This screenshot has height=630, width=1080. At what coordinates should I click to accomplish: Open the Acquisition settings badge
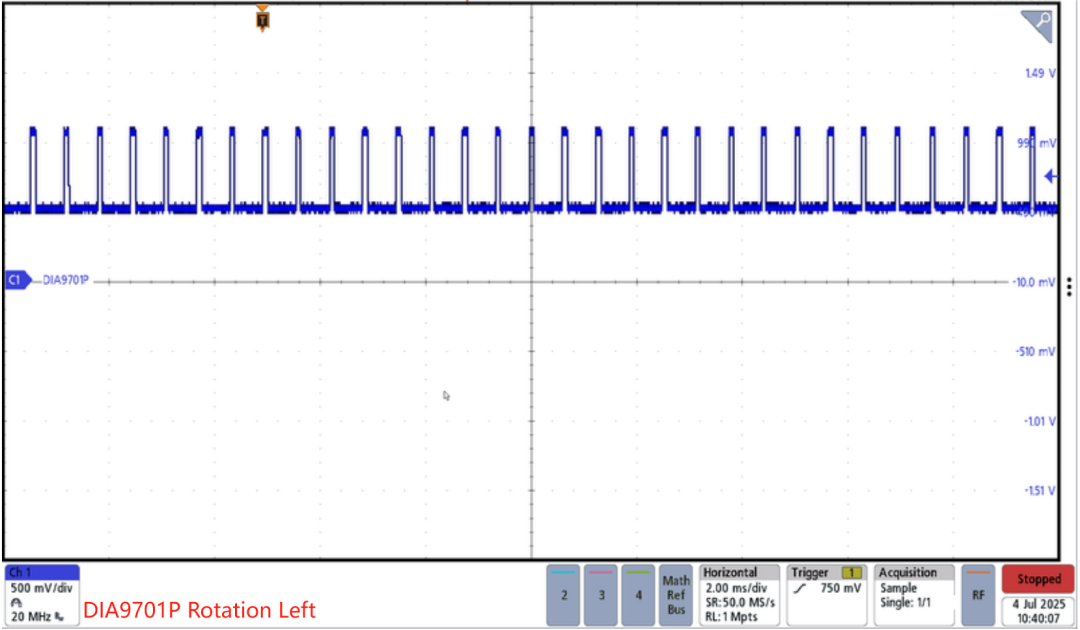coord(913,594)
